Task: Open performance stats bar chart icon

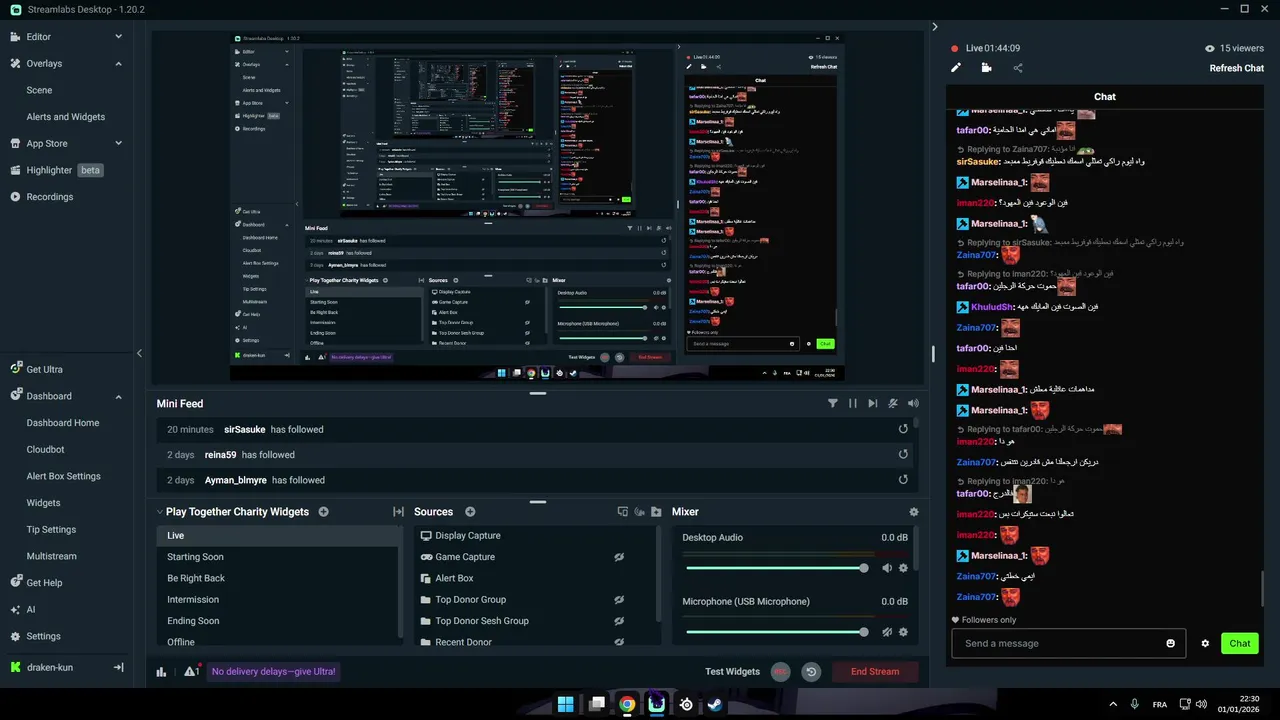Action: (x=161, y=672)
